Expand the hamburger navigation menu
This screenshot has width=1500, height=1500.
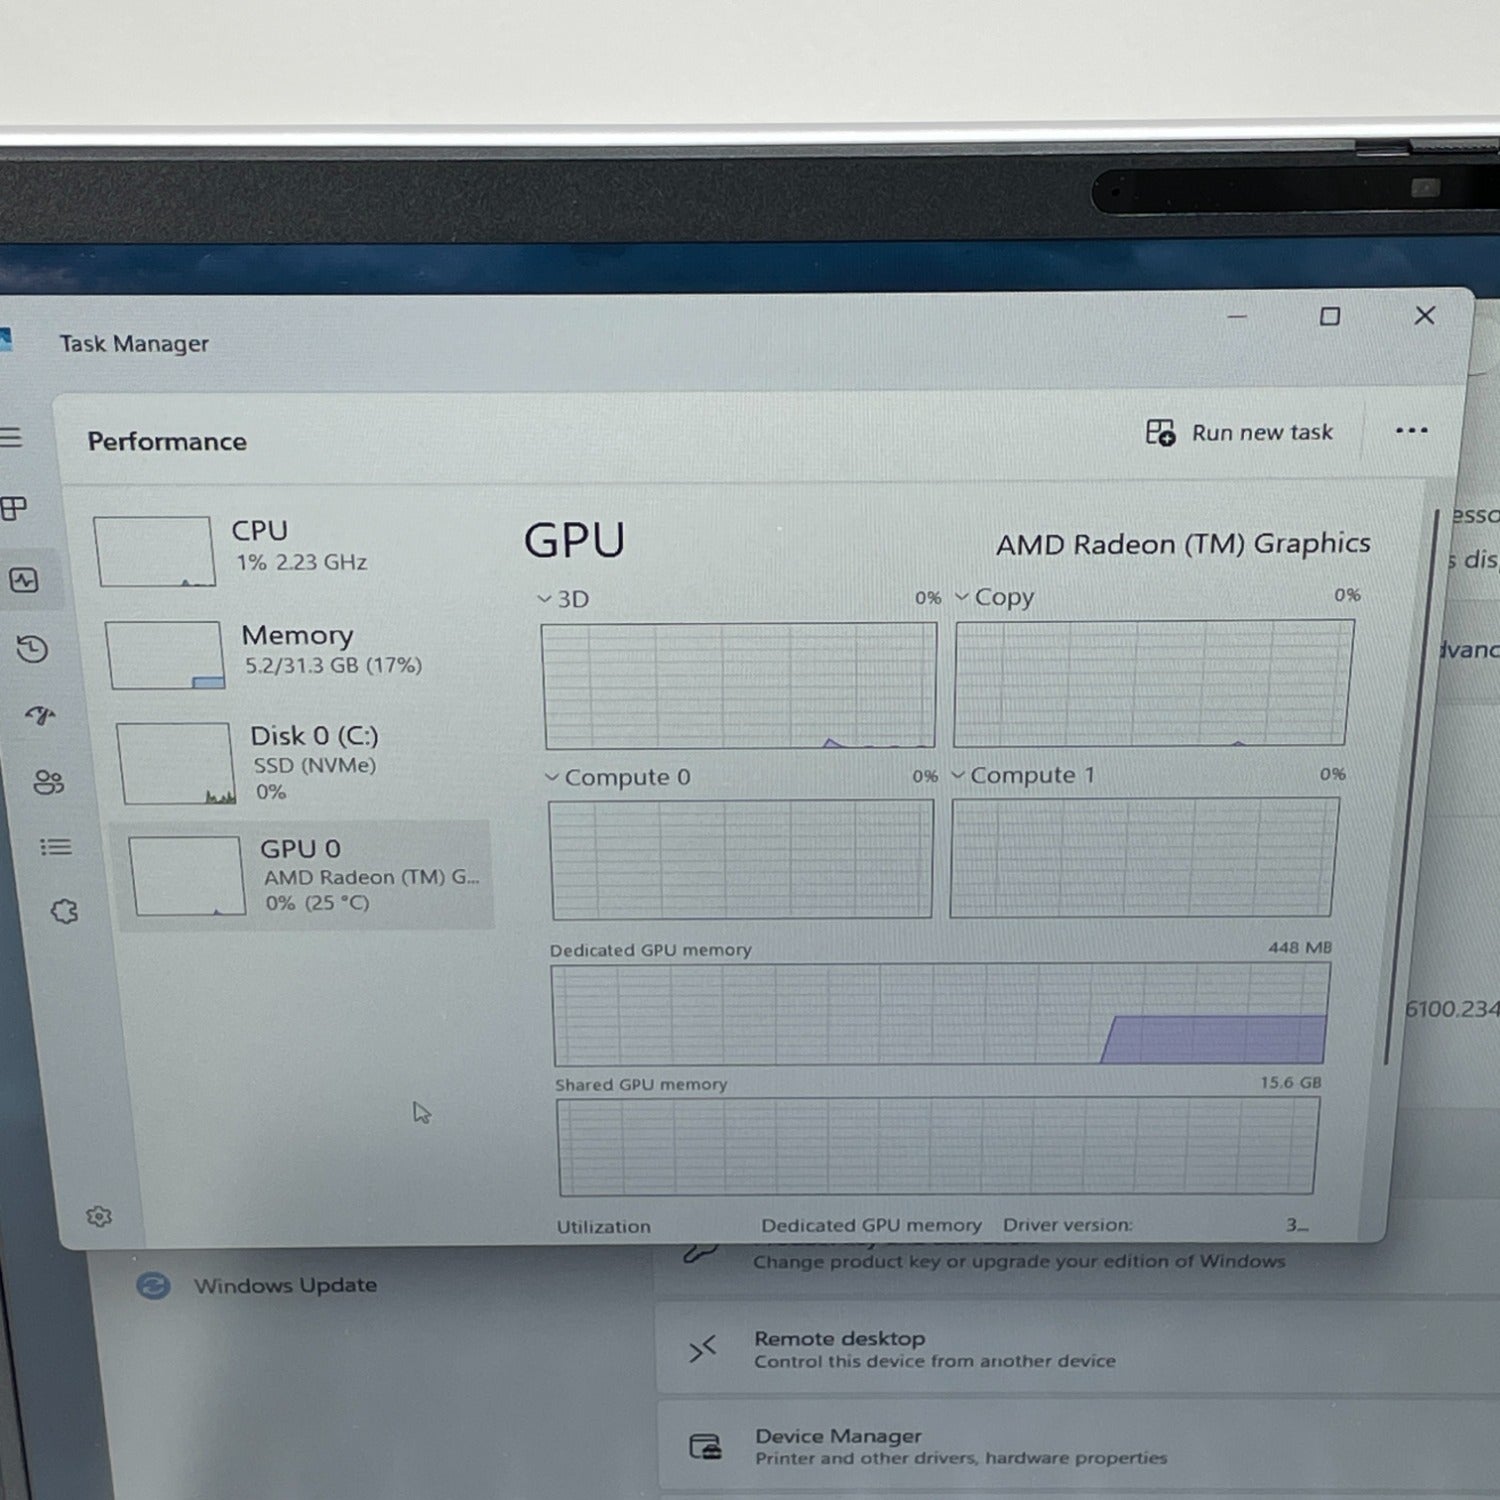pos(11,437)
